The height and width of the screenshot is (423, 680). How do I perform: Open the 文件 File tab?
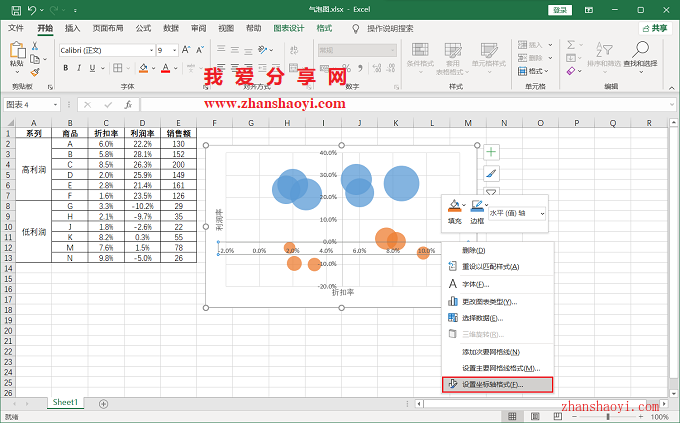pos(16,28)
